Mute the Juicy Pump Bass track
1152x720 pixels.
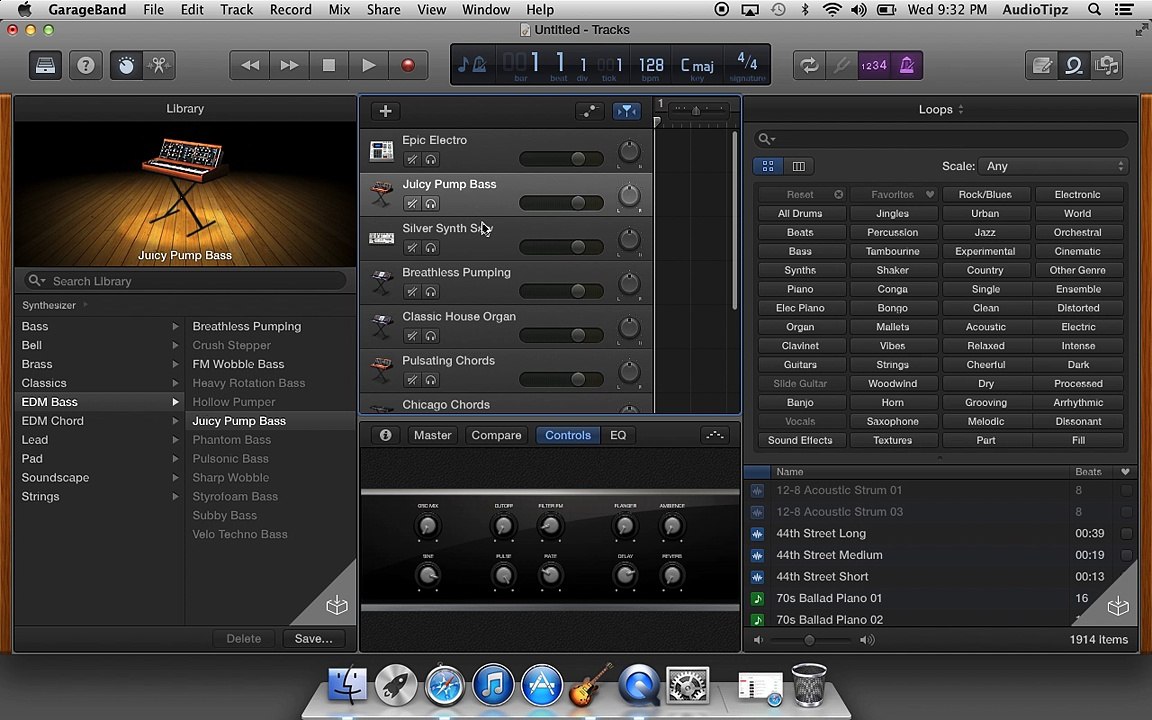point(412,204)
